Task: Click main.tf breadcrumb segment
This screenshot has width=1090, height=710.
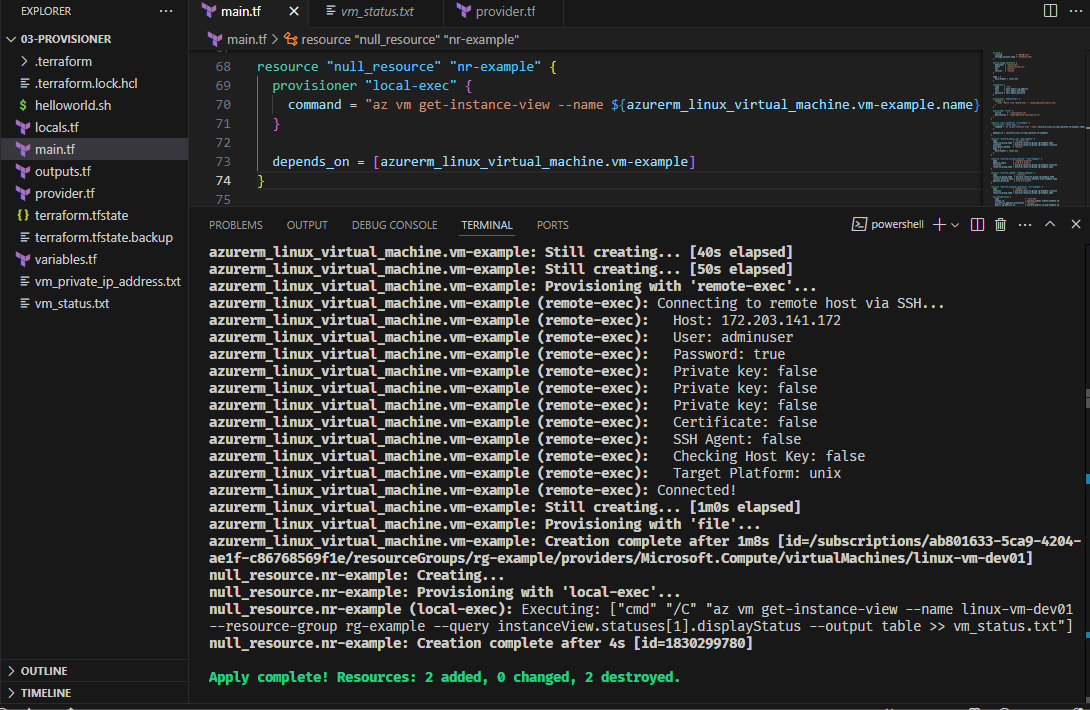Action: click(247, 40)
